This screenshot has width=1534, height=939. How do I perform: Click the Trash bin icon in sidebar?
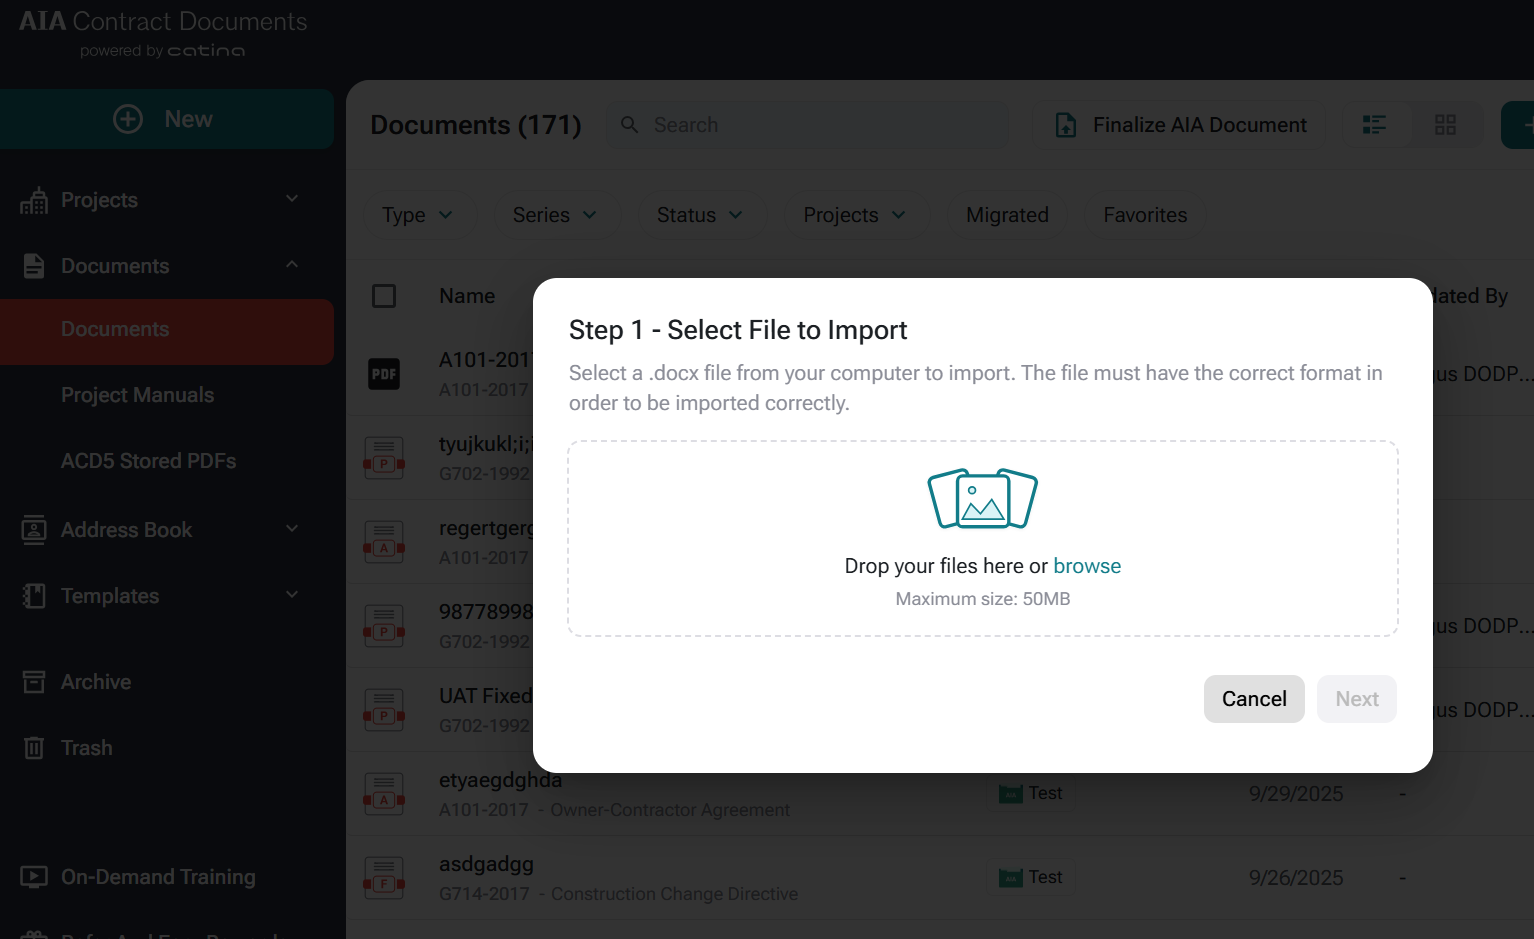point(34,748)
